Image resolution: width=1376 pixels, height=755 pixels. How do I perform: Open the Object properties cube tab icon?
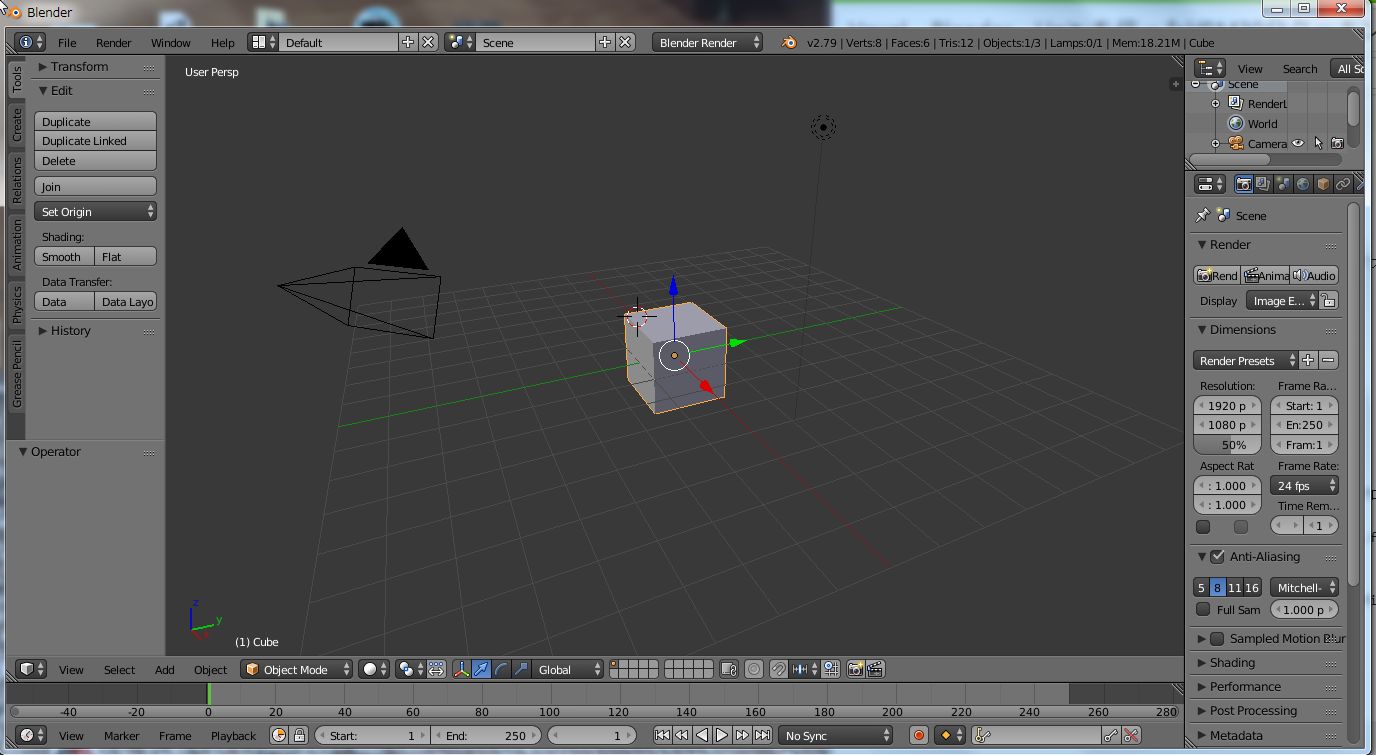pyautogui.click(x=1323, y=184)
